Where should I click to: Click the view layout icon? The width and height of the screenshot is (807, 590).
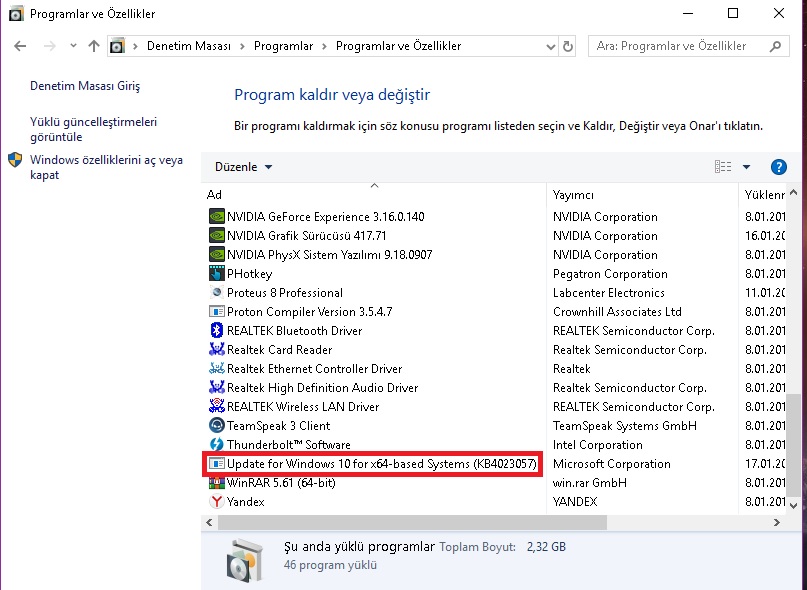723,167
